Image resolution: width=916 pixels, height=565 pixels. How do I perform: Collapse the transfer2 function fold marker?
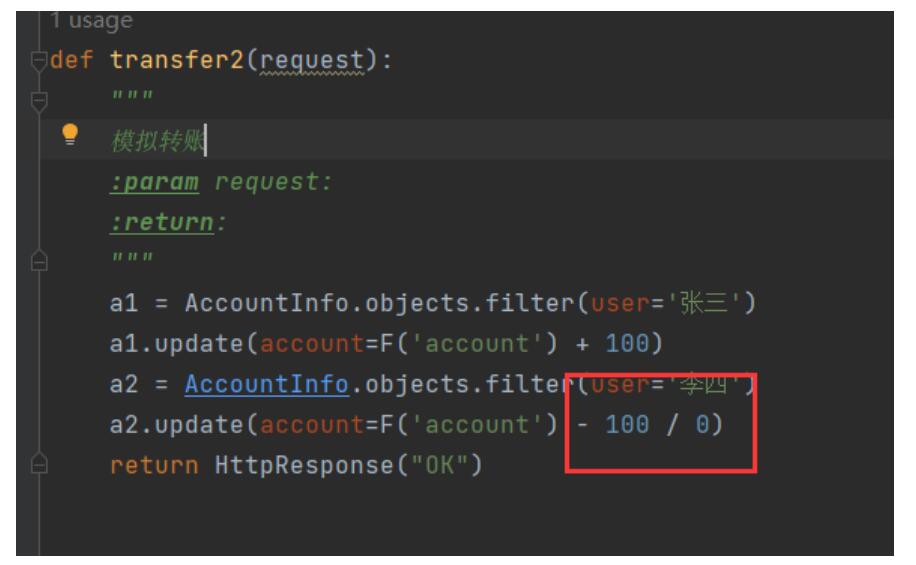pyautogui.click(x=40, y=59)
